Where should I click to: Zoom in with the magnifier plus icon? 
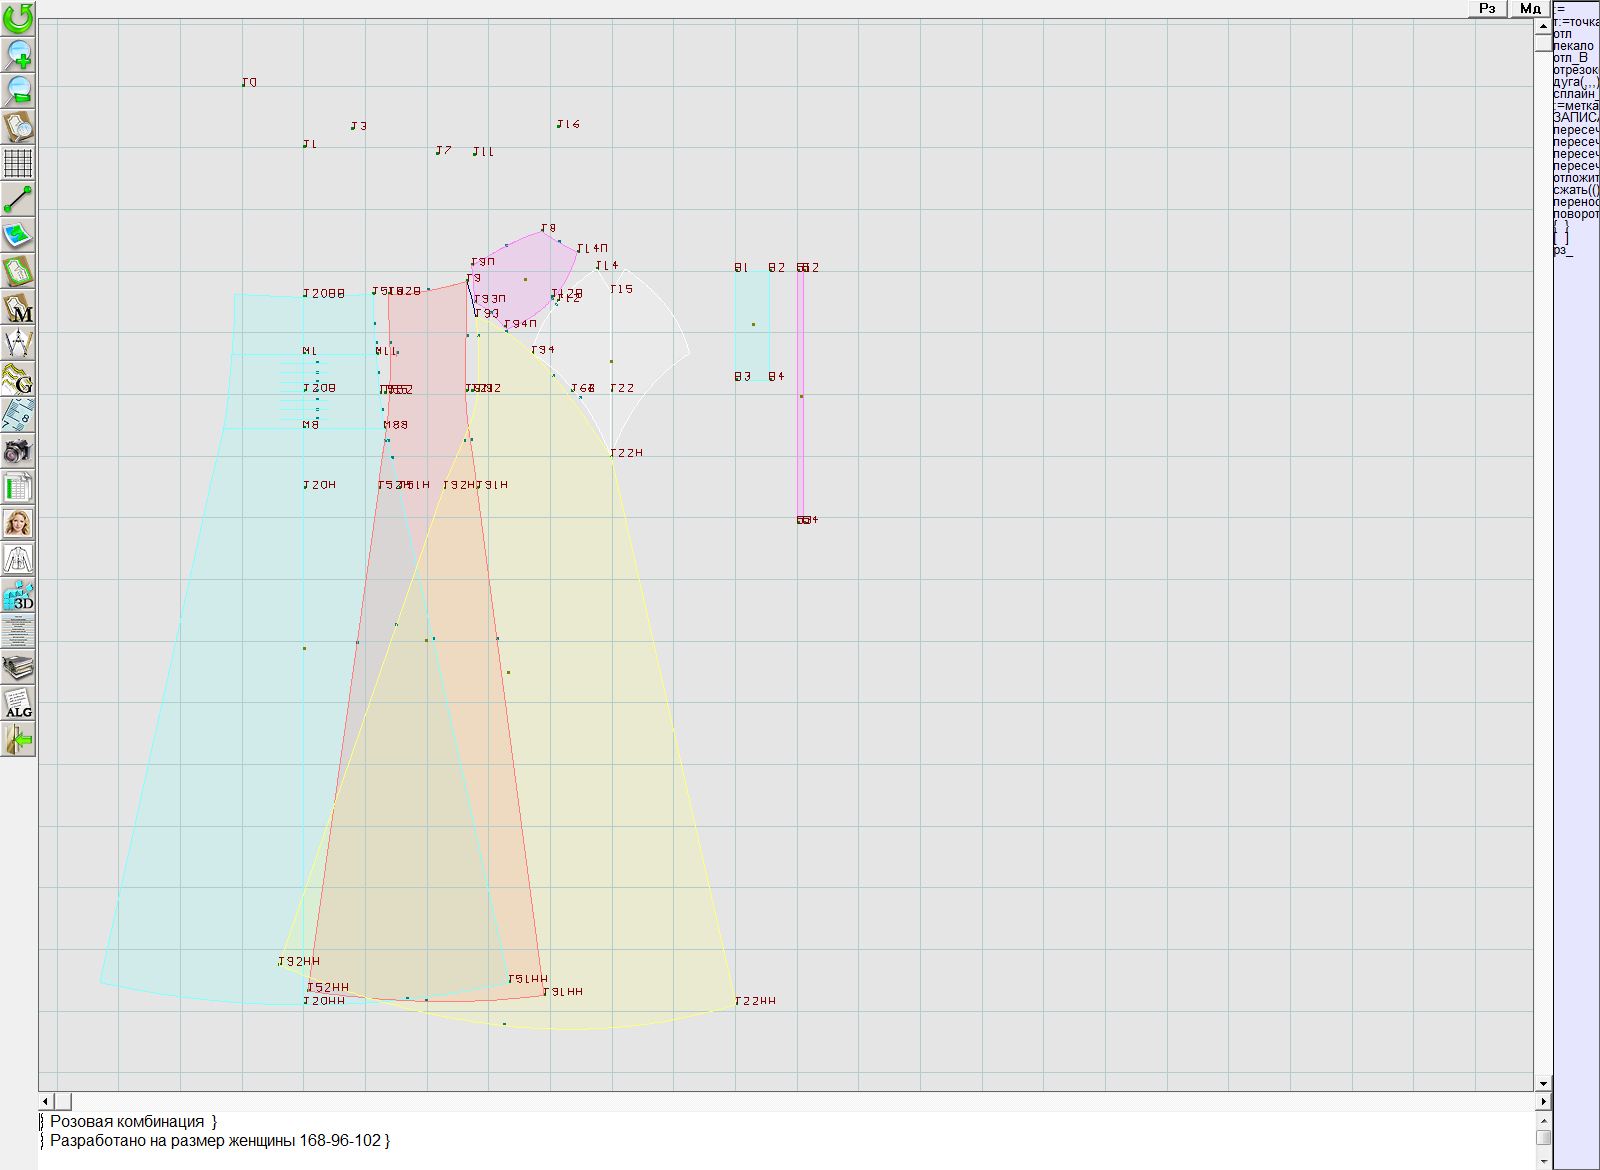[x=18, y=54]
